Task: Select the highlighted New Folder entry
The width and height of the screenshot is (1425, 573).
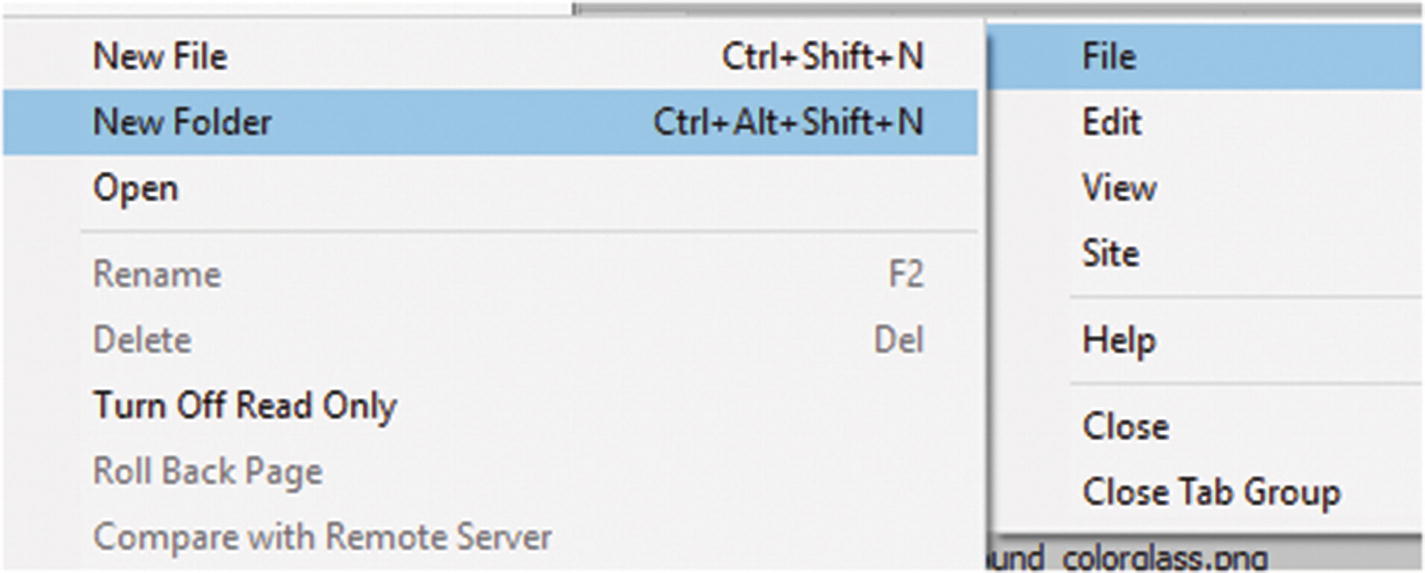Action: pos(182,122)
